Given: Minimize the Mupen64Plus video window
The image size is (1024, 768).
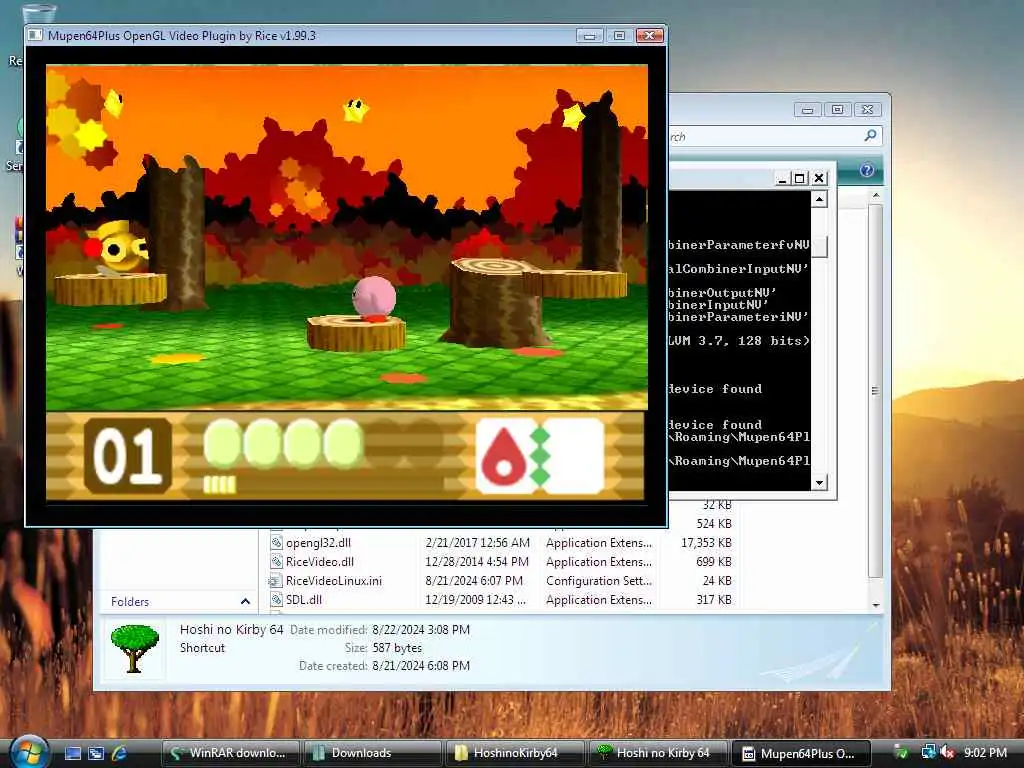Looking at the screenshot, I should coord(589,35).
